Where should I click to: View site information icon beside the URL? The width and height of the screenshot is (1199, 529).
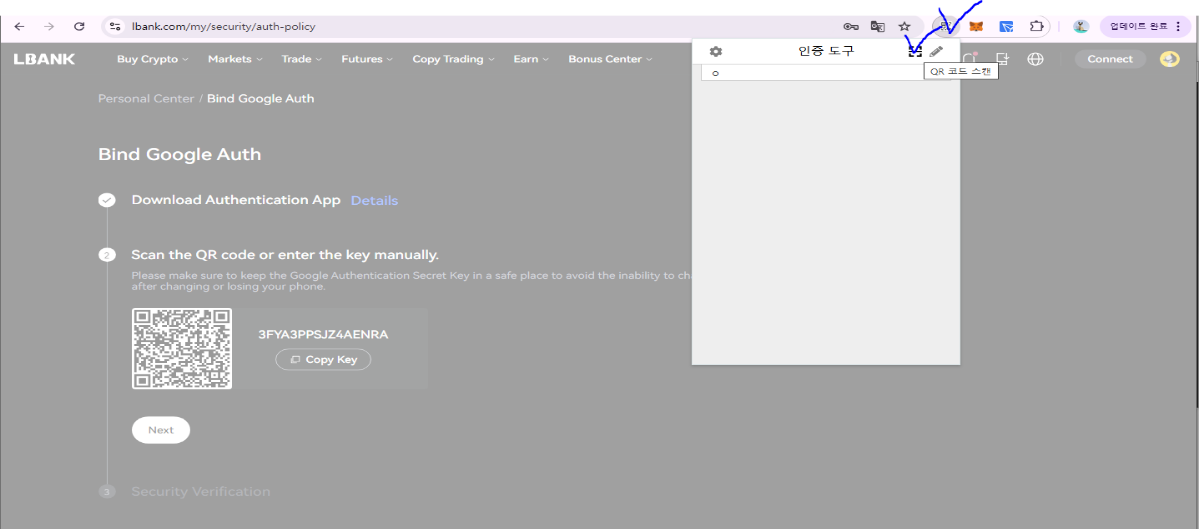pyautogui.click(x=115, y=26)
